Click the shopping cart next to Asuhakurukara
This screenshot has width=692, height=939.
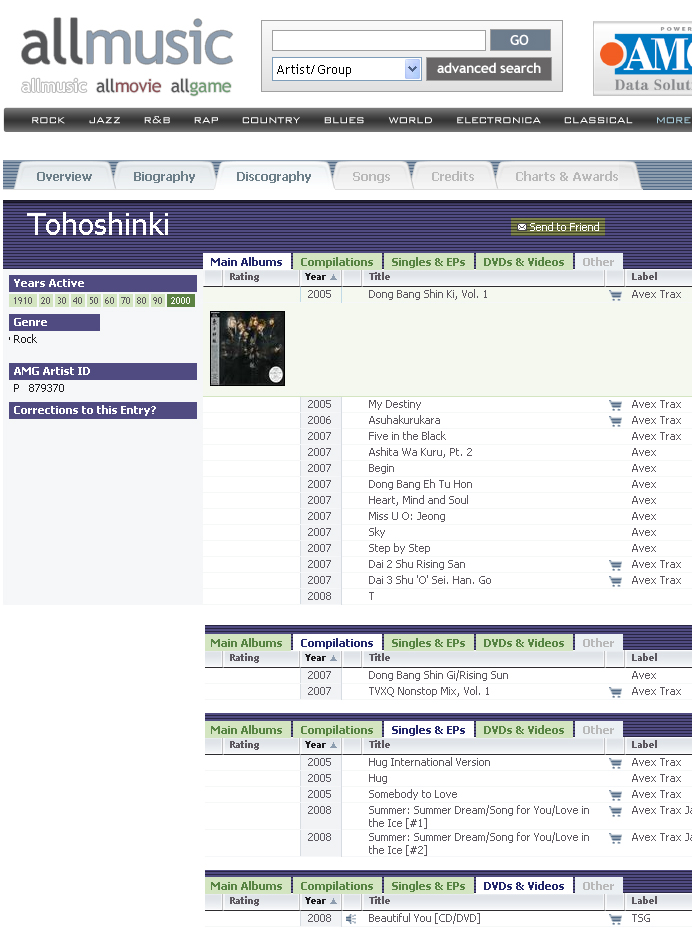(x=615, y=421)
